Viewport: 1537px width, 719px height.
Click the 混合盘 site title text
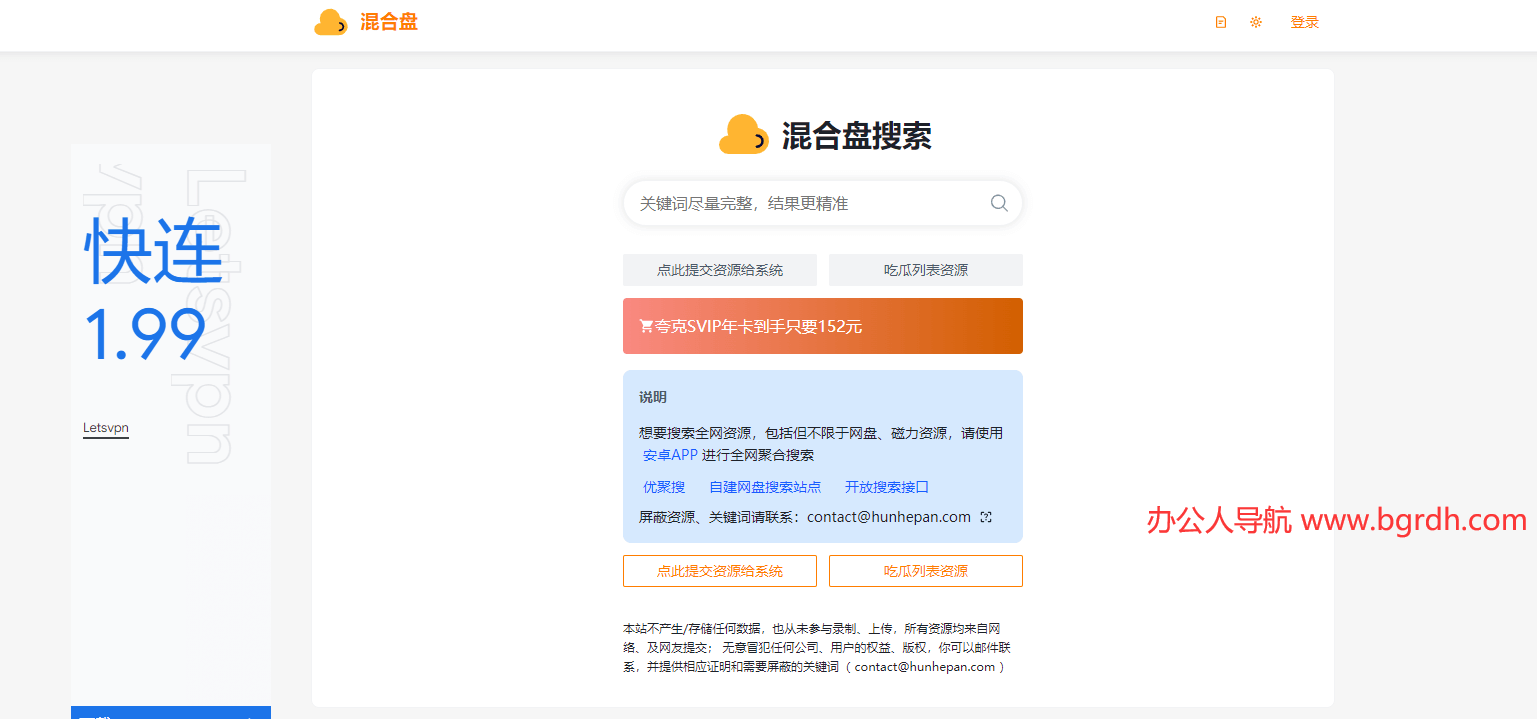point(389,22)
